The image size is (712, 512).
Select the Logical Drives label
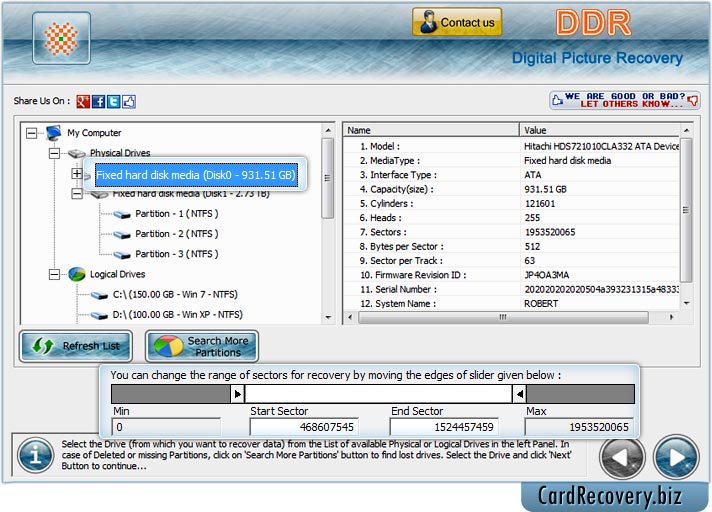tap(118, 274)
